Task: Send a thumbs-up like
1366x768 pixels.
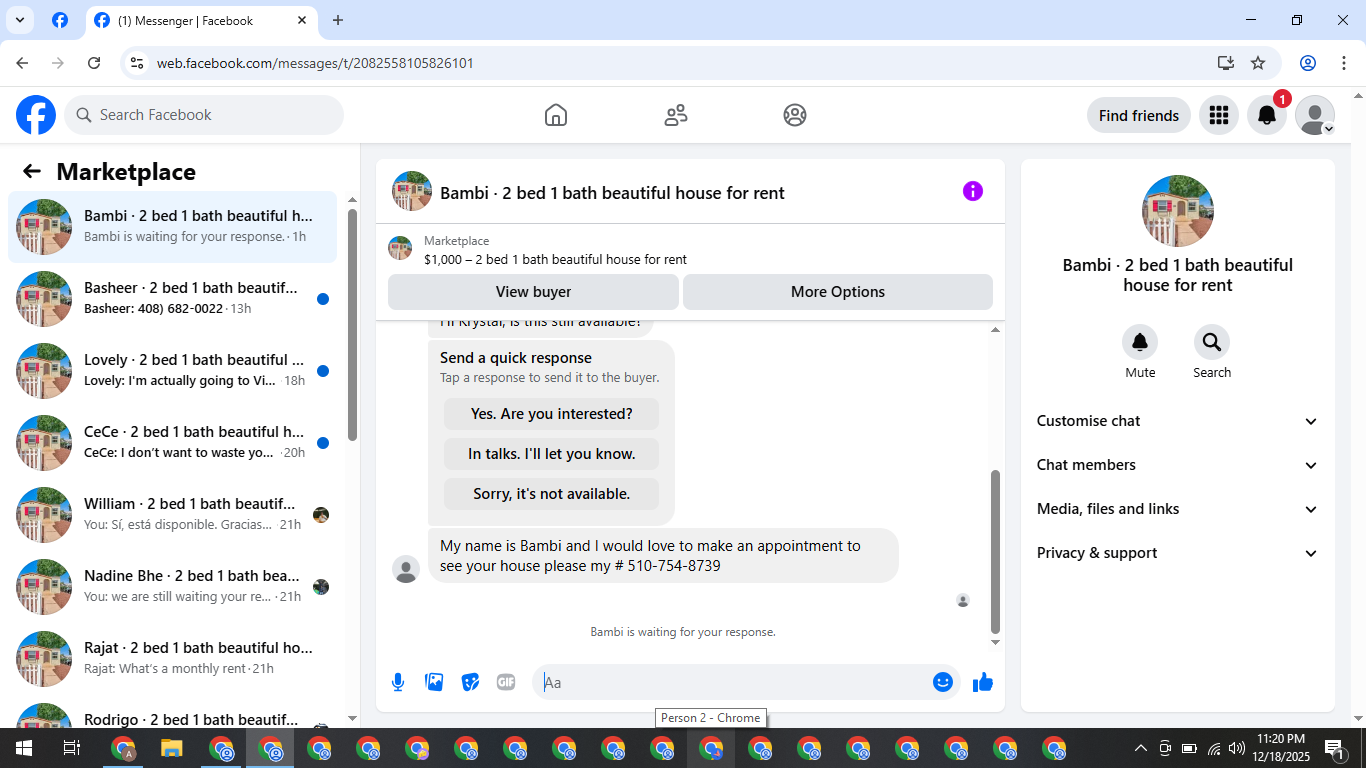Action: [x=983, y=682]
